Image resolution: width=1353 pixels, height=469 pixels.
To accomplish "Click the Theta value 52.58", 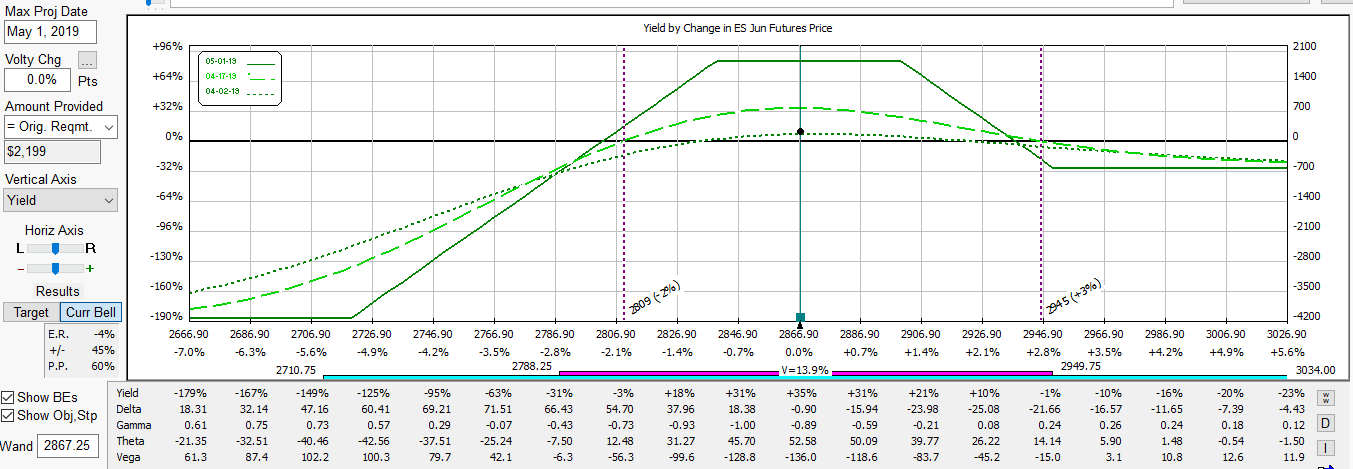I will click(x=802, y=441).
